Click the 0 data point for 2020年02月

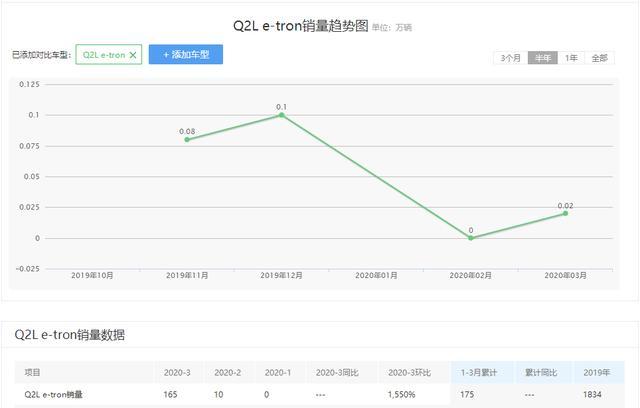(x=471, y=238)
